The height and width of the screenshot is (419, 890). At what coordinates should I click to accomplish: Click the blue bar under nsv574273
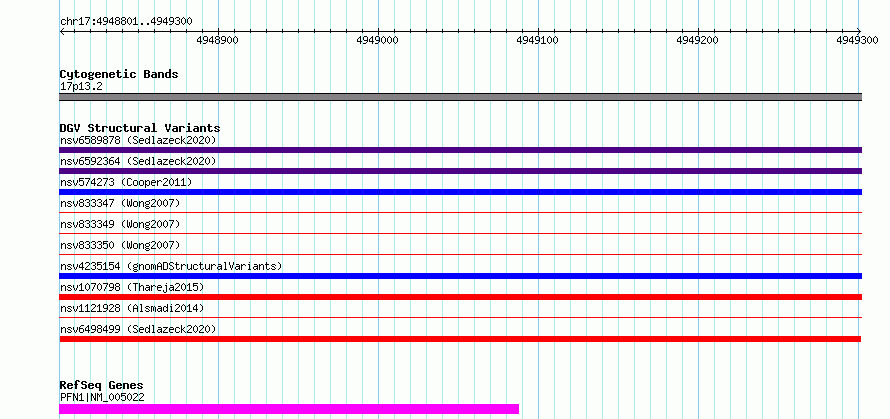pyautogui.click(x=460, y=192)
